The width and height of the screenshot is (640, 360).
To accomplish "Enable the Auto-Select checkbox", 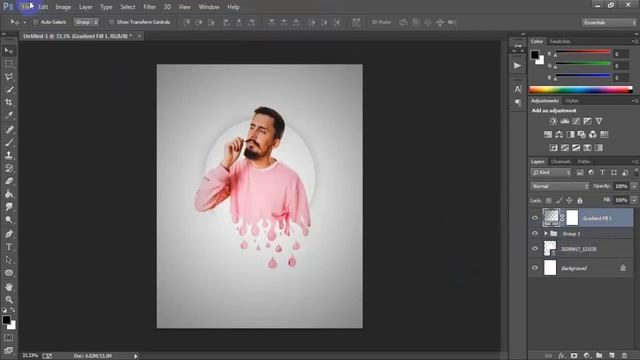I will click(x=36, y=22).
